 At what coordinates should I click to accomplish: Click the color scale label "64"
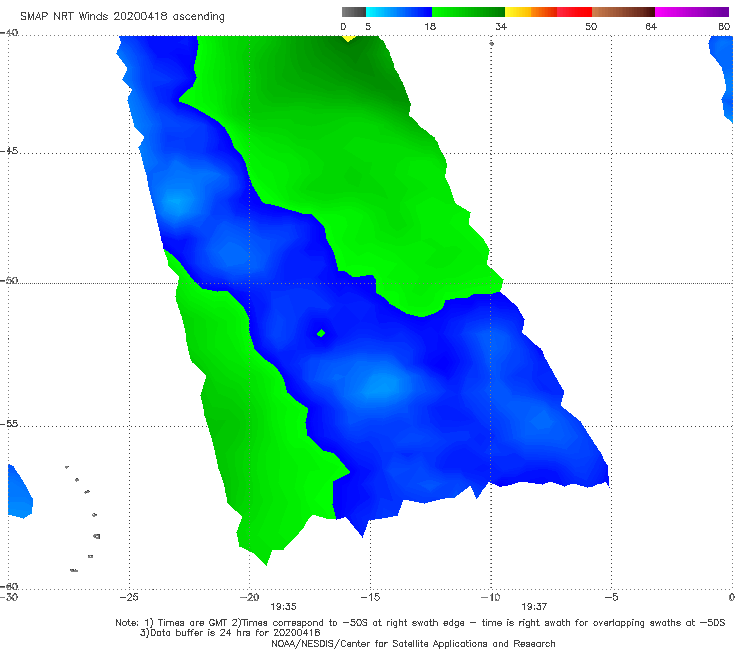[x=651, y=26]
